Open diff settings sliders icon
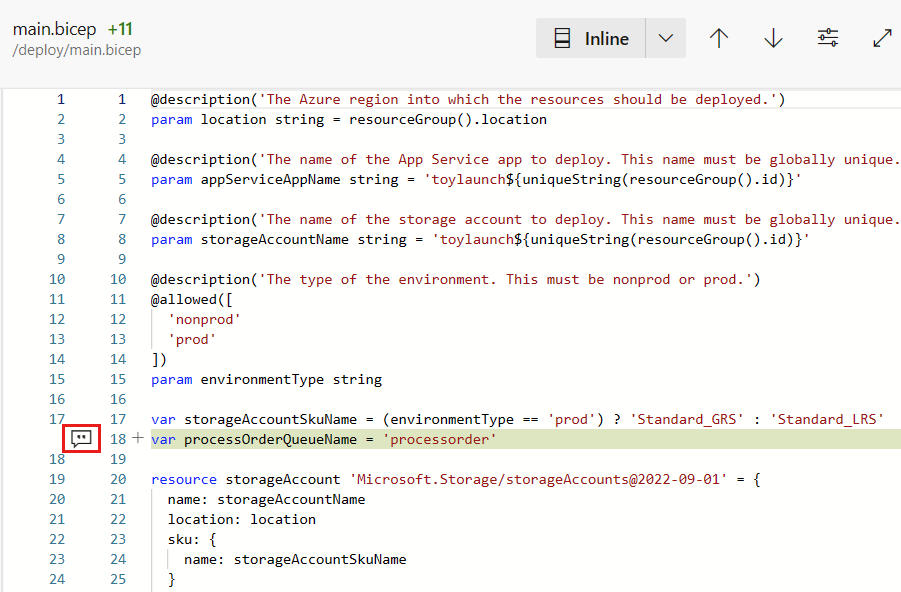Screen dimensions: 901x592 click(x=828, y=39)
